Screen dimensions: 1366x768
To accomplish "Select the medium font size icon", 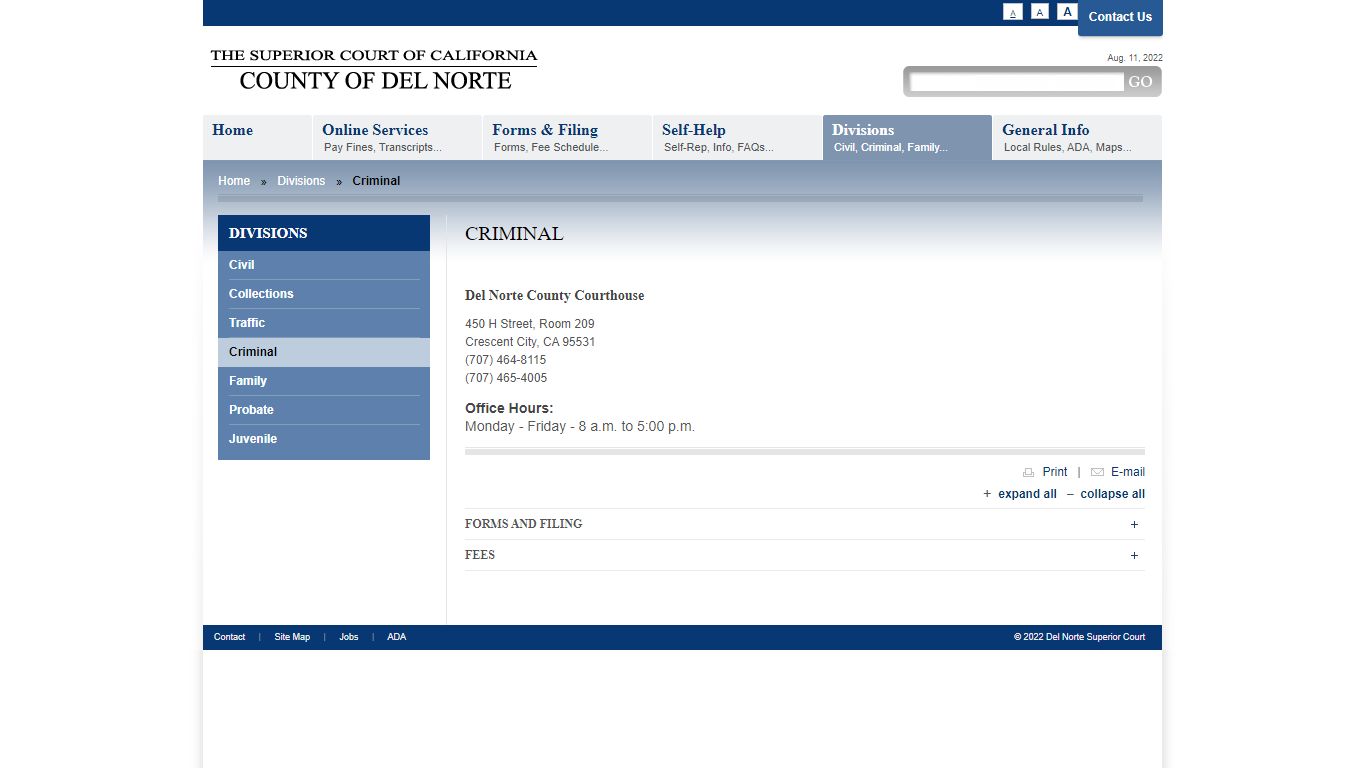I will (1040, 12).
